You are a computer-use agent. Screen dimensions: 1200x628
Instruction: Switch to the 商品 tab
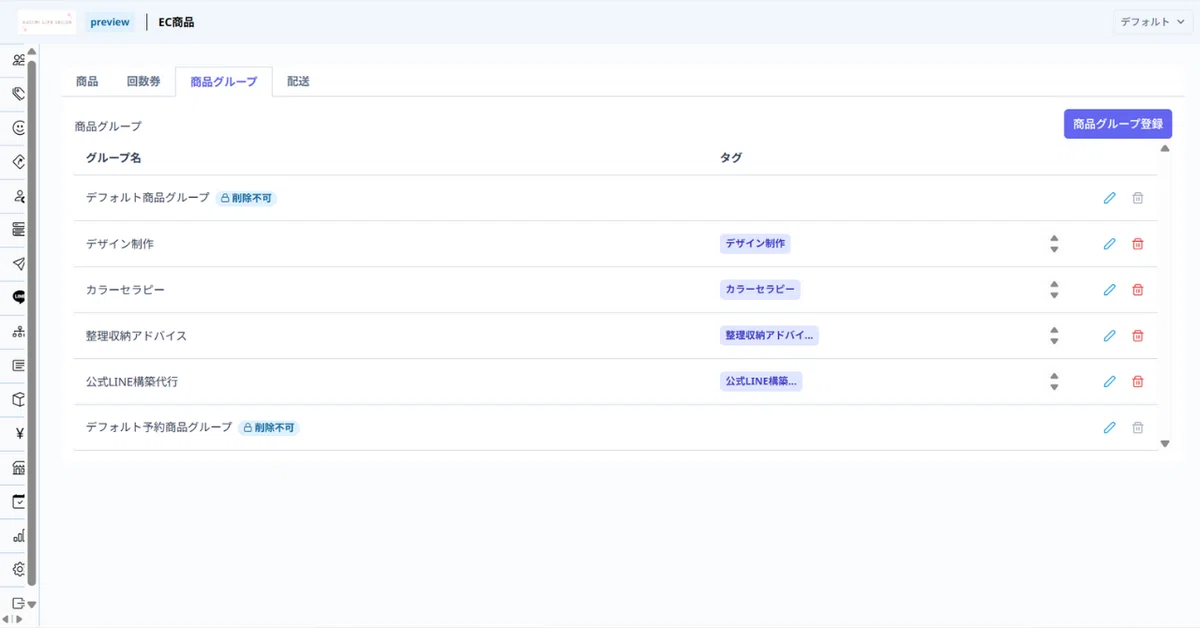tap(87, 82)
